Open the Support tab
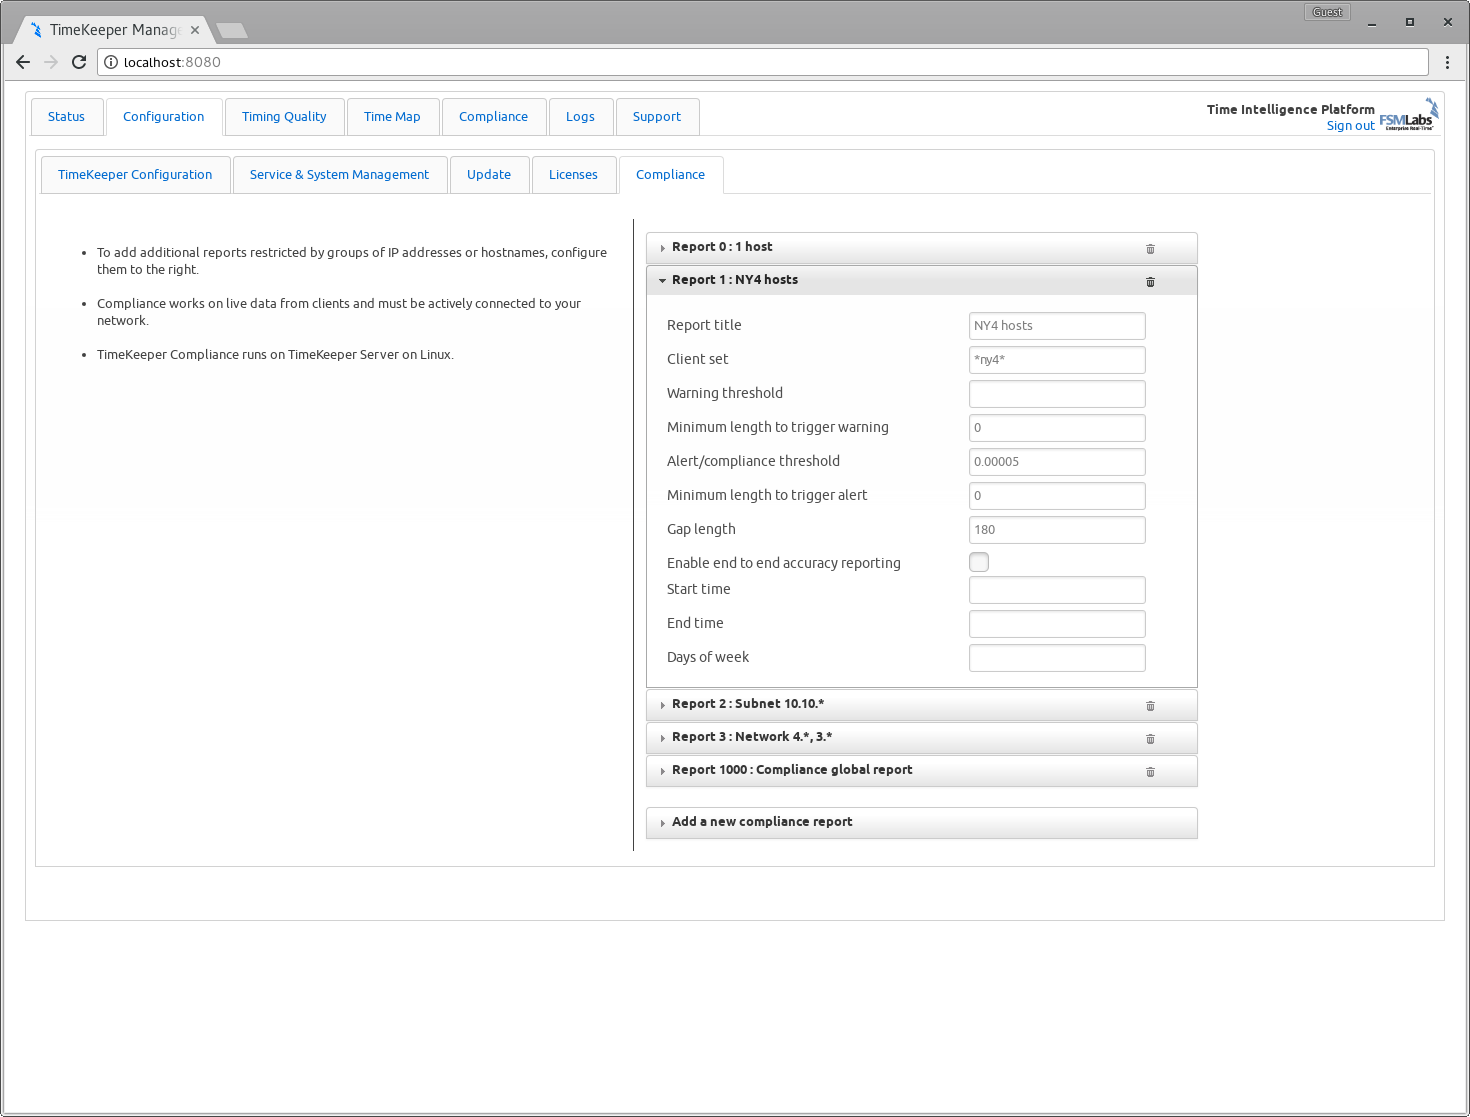 (x=657, y=117)
